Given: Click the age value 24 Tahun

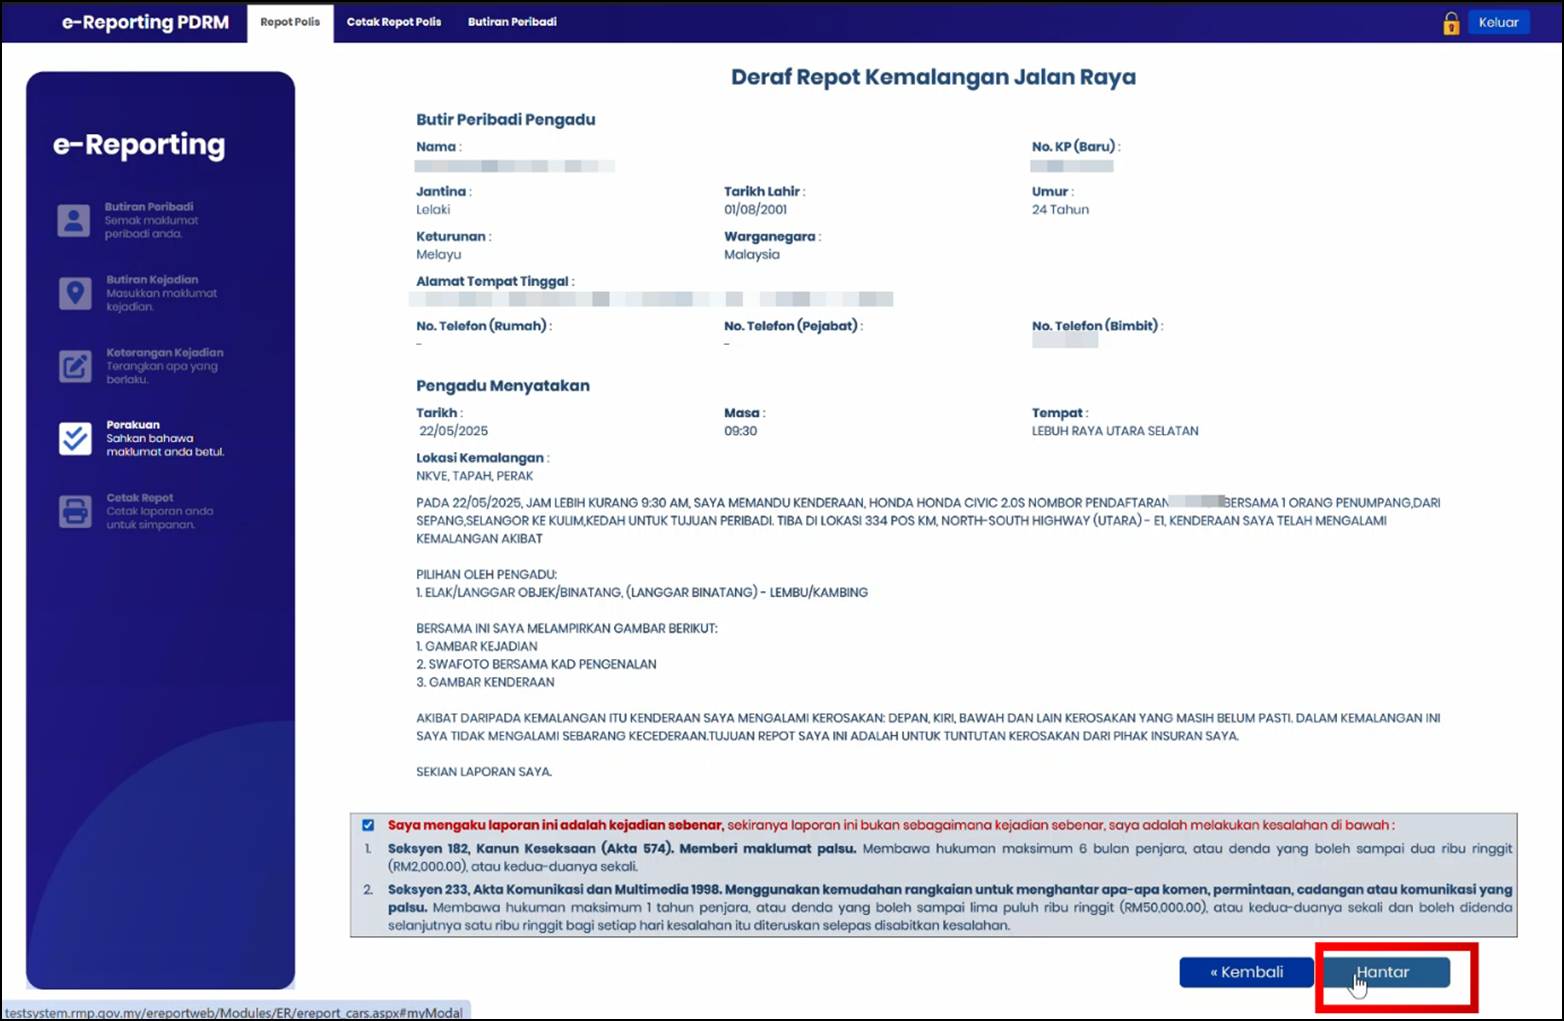Looking at the screenshot, I should pos(1061,210).
